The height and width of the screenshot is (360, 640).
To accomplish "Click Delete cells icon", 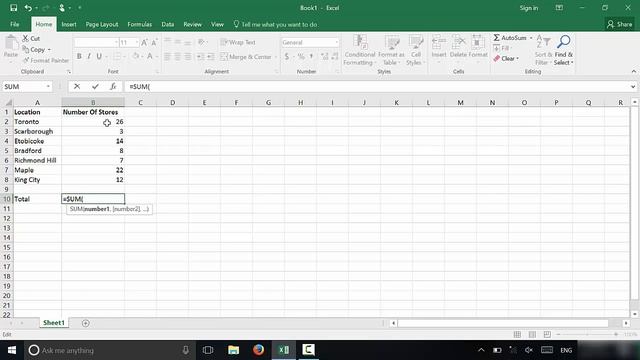I will coord(458,42).
